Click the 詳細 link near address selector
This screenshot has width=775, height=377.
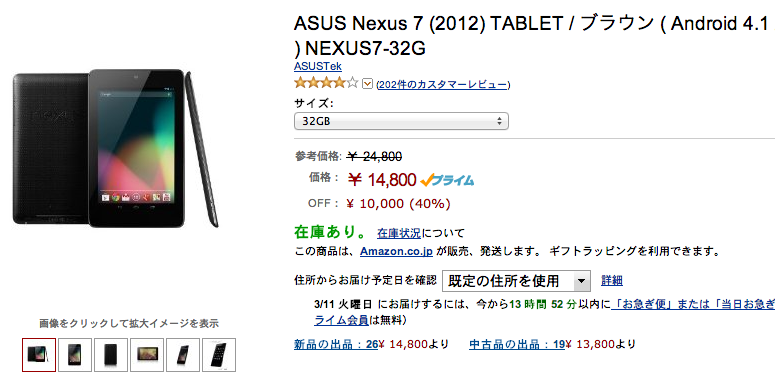click(x=612, y=281)
